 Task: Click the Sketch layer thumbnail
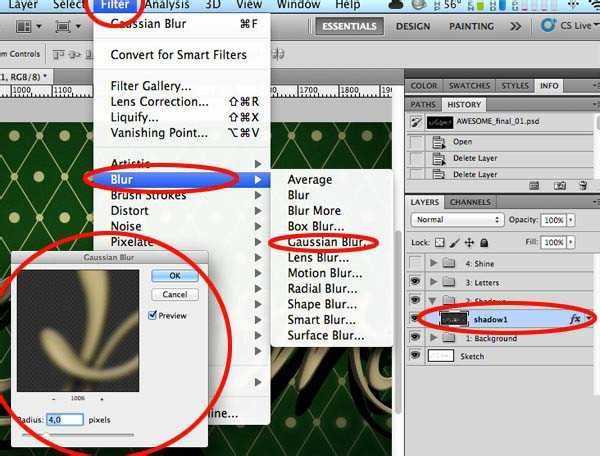[440, 356]
